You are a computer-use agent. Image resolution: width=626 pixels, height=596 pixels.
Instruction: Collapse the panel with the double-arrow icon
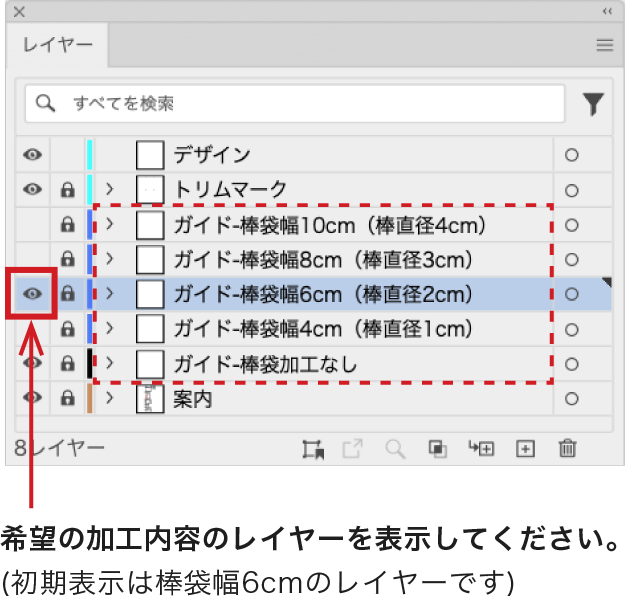(x=607, y=11)
